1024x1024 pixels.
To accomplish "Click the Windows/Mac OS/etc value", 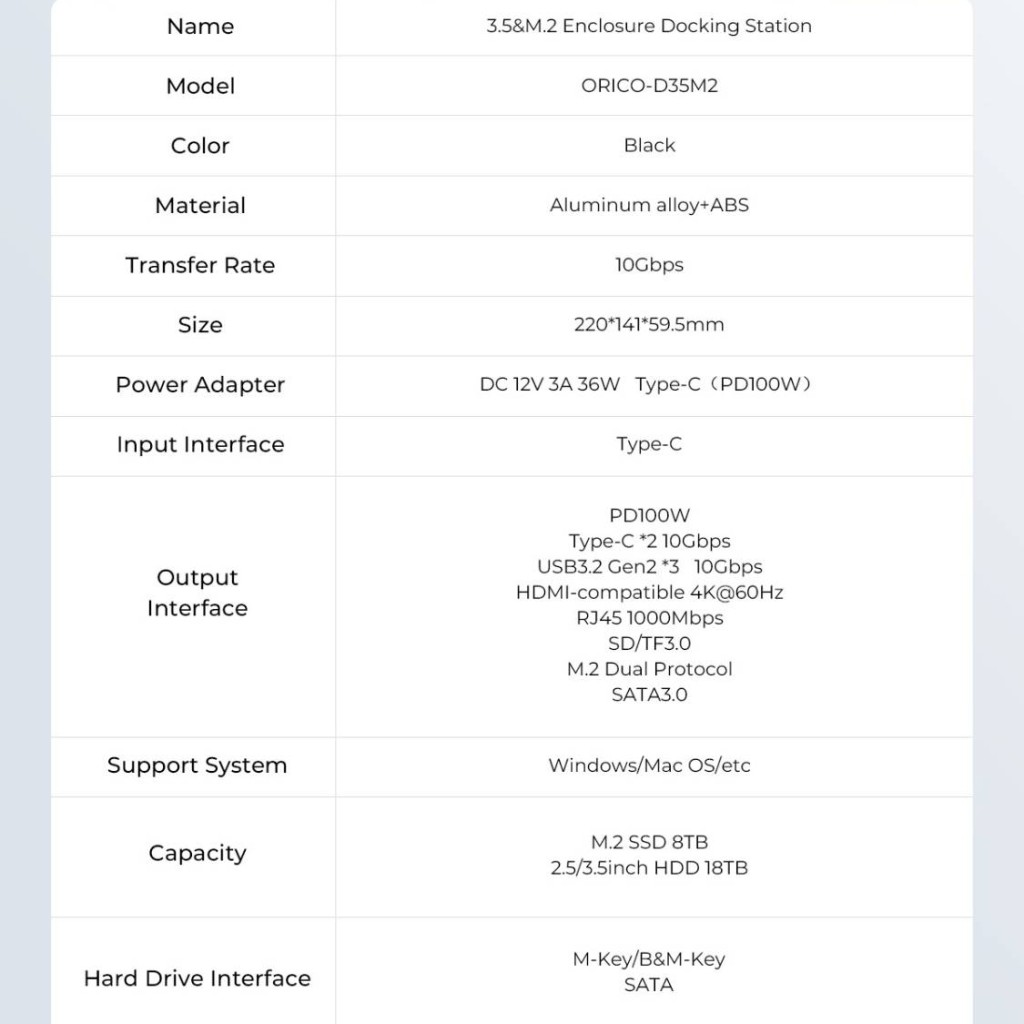I will coord(649,765).
